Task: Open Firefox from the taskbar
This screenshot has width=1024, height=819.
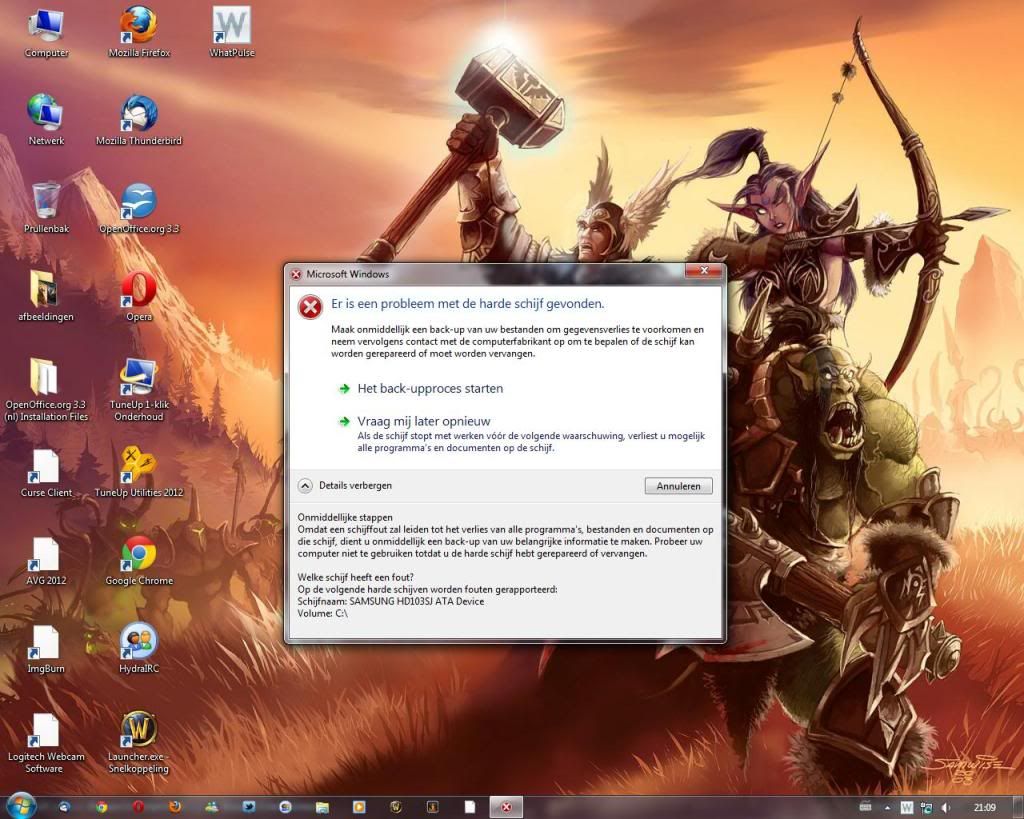Action: [x=174, y=807]
